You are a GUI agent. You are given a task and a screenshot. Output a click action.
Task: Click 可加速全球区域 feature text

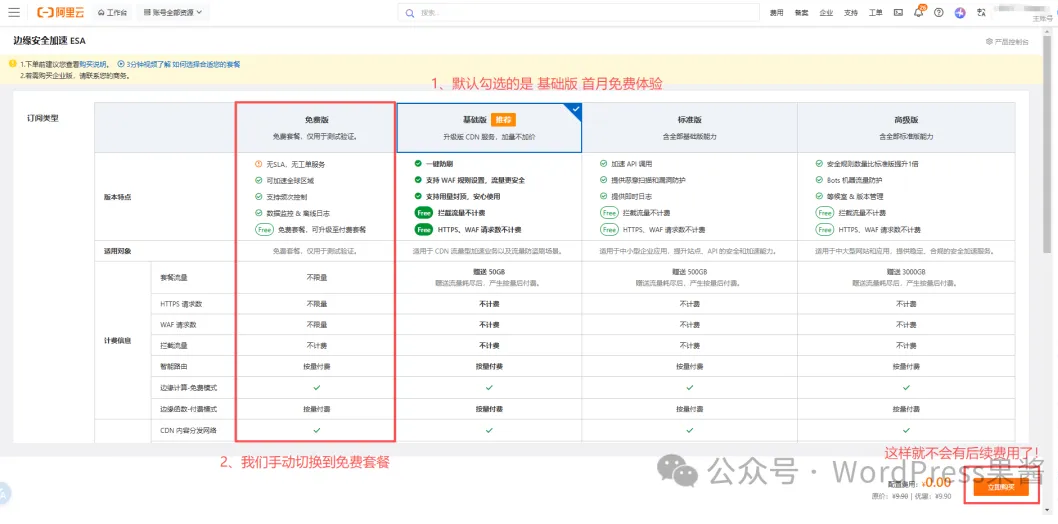coord(289,180)
